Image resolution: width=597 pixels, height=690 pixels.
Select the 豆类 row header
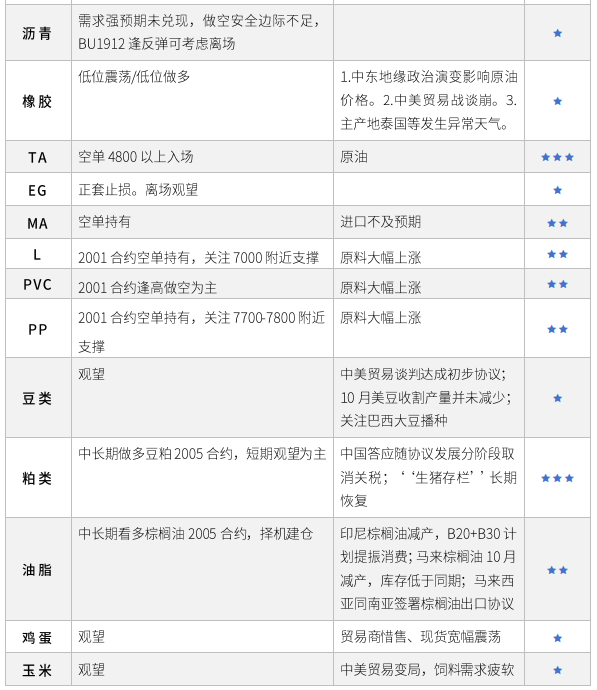click(38, 398)
